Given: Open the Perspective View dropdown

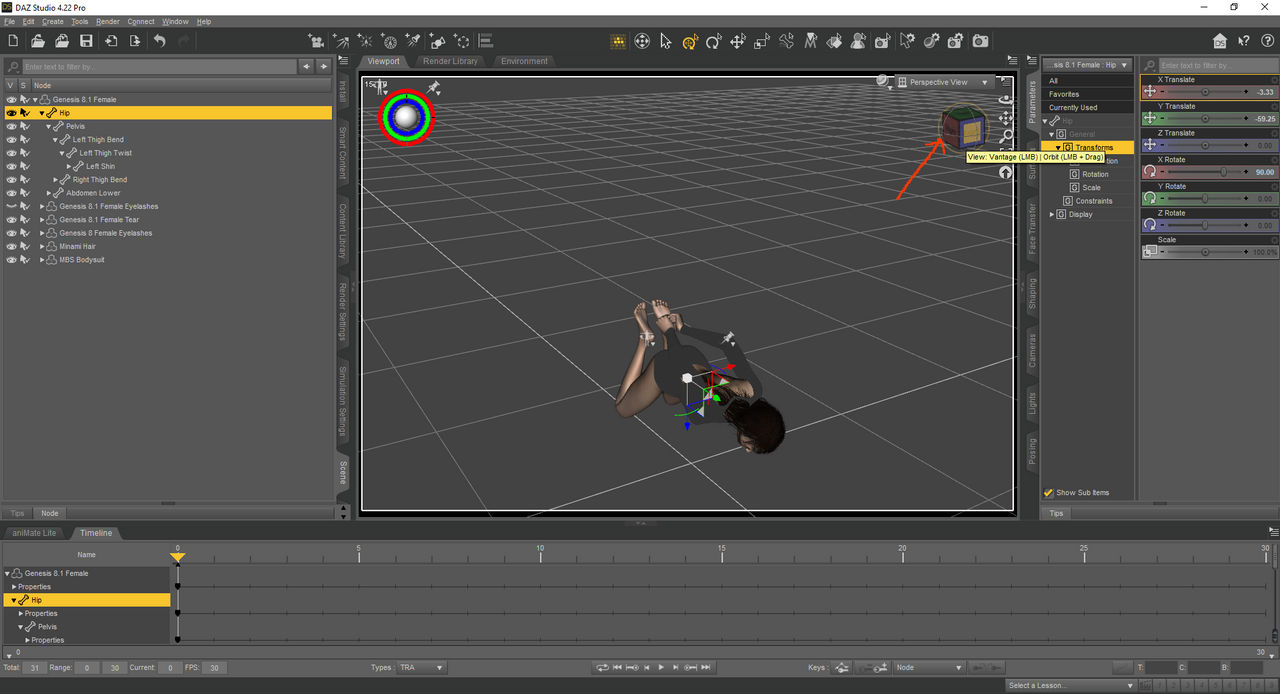Looking at the screenshot, I should [944, 82].
